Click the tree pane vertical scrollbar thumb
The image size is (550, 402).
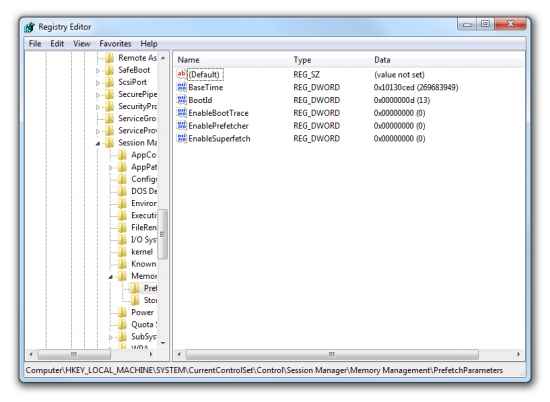point(162,234)
